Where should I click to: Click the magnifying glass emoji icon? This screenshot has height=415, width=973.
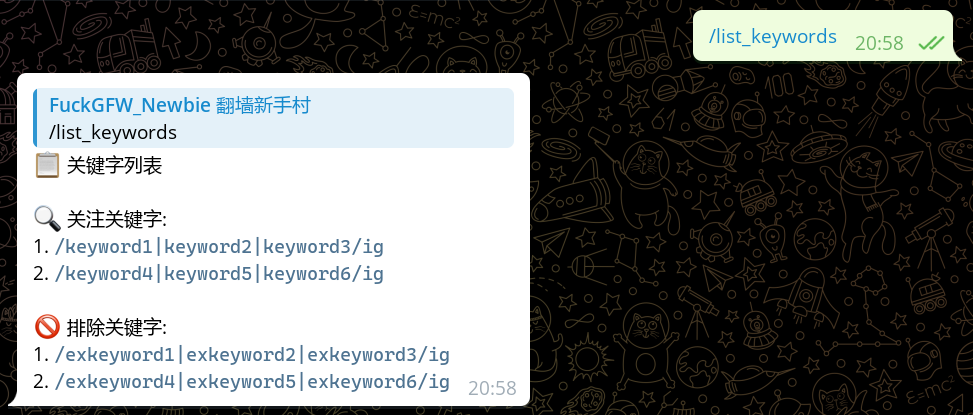point(47,219)
